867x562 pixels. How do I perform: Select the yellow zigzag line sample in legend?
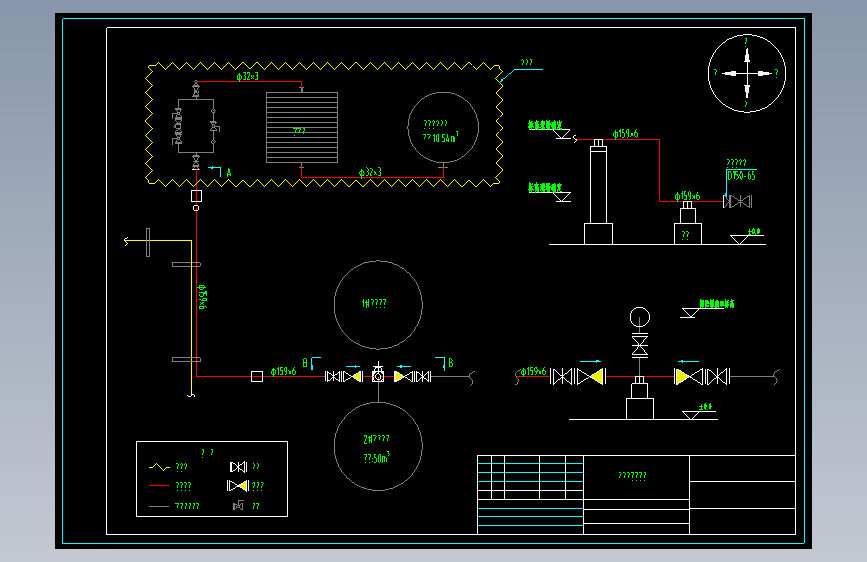click(x=159, y=467)
